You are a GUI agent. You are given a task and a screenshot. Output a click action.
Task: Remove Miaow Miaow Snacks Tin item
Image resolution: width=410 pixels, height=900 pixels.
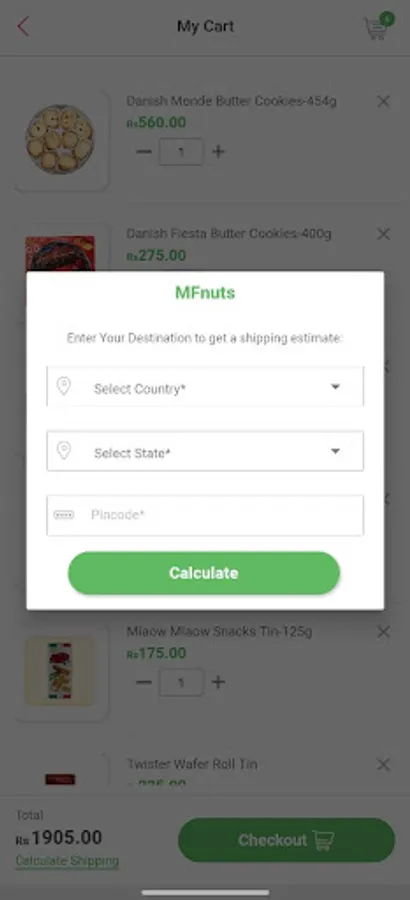[383, 632]
